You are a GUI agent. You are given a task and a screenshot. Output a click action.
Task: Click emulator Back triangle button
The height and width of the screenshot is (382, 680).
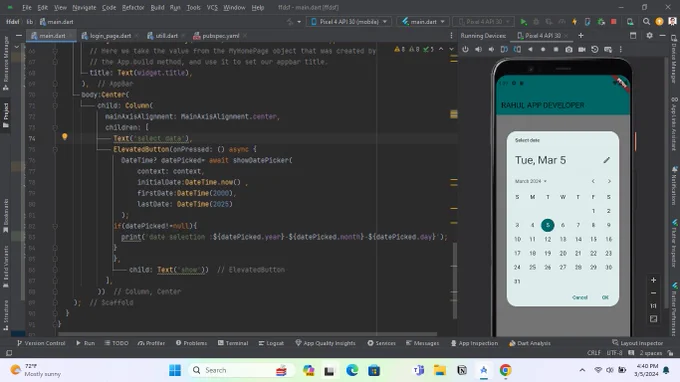(530, 49)
